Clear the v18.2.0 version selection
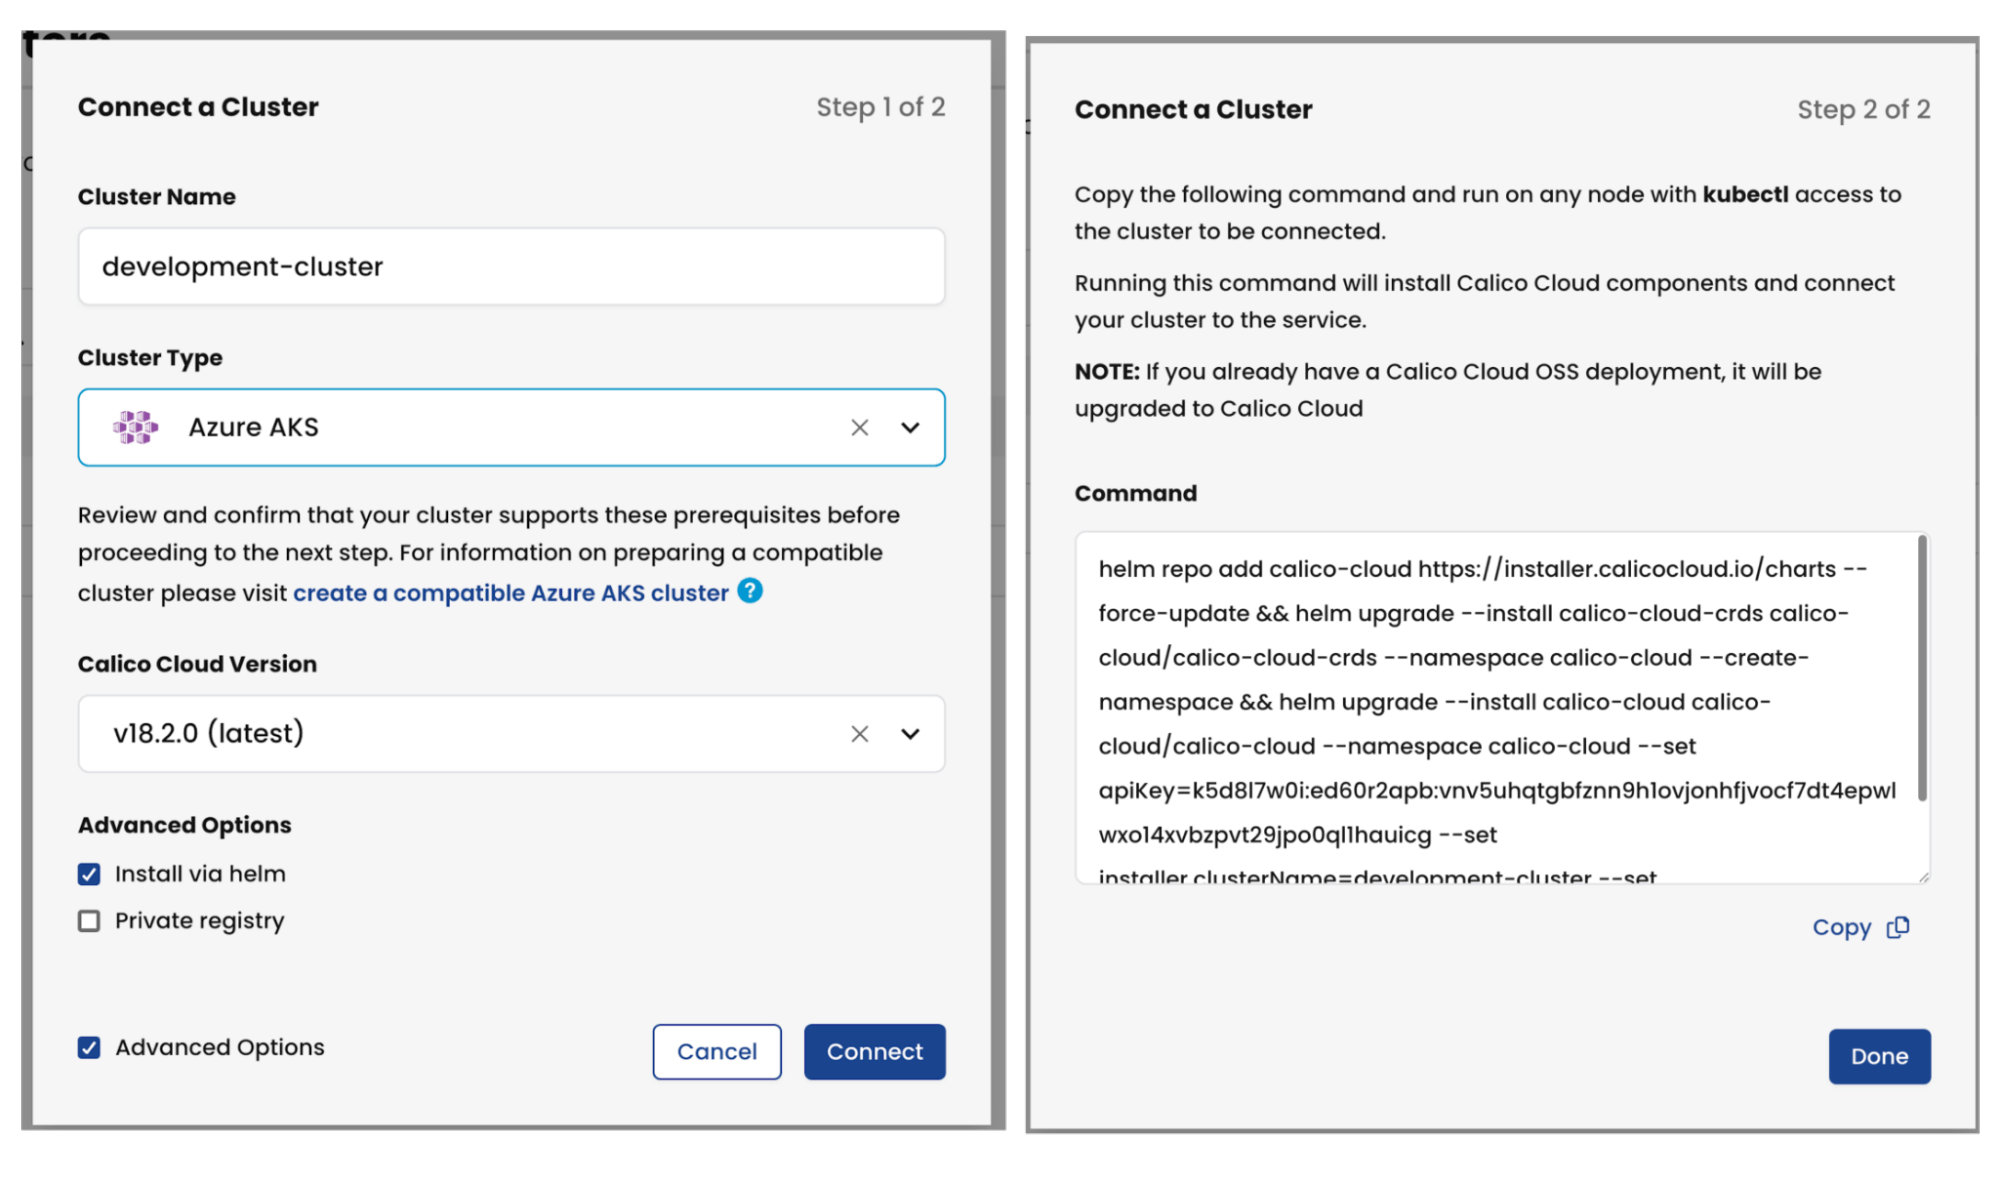The image size is (1999, 1189). click(859, 734)
